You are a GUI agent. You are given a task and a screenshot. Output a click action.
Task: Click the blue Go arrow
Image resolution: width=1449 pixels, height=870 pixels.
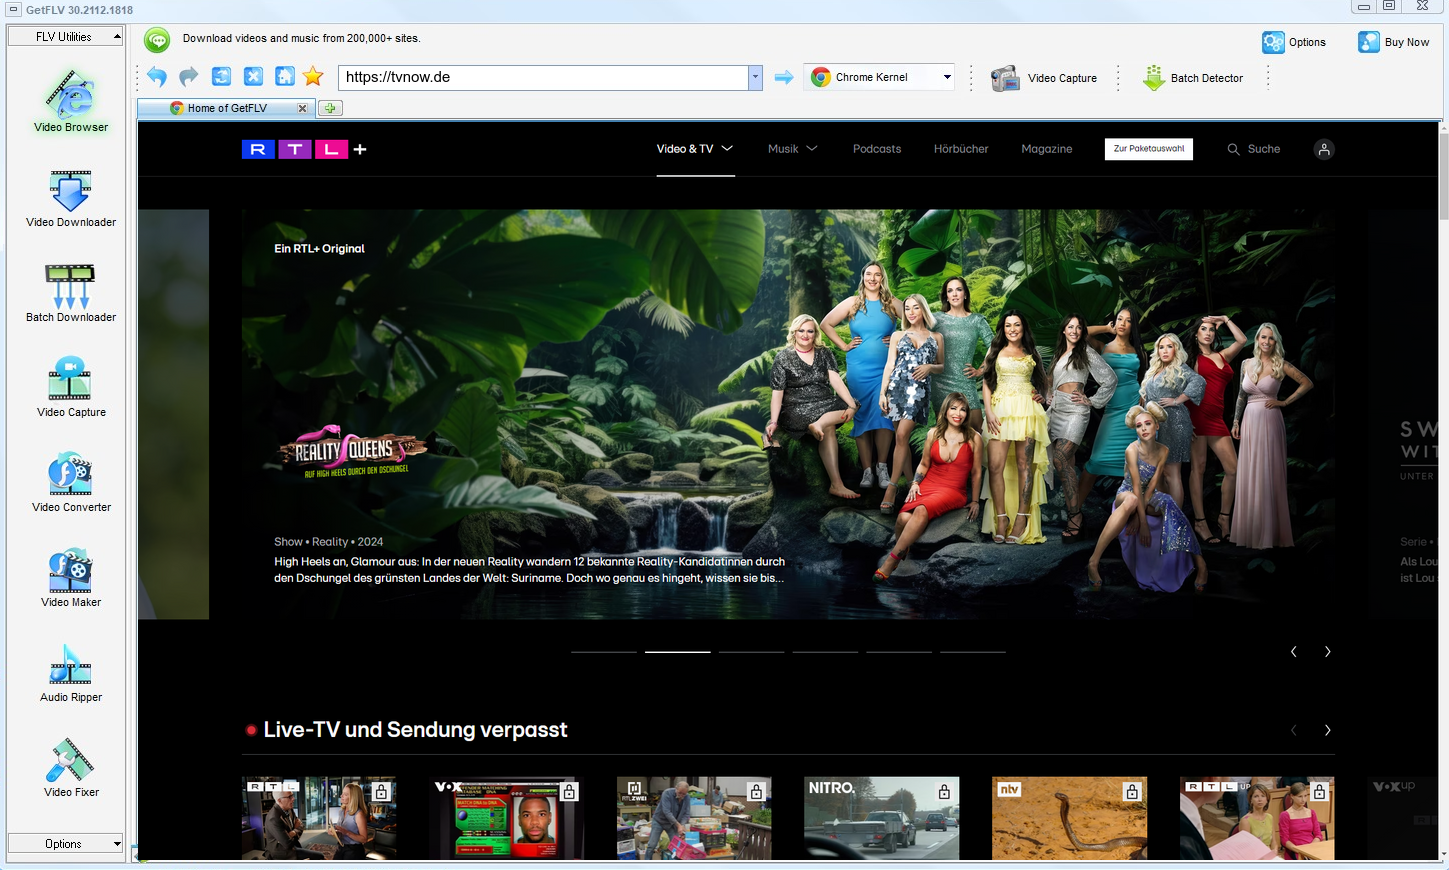tap(784, 77)
